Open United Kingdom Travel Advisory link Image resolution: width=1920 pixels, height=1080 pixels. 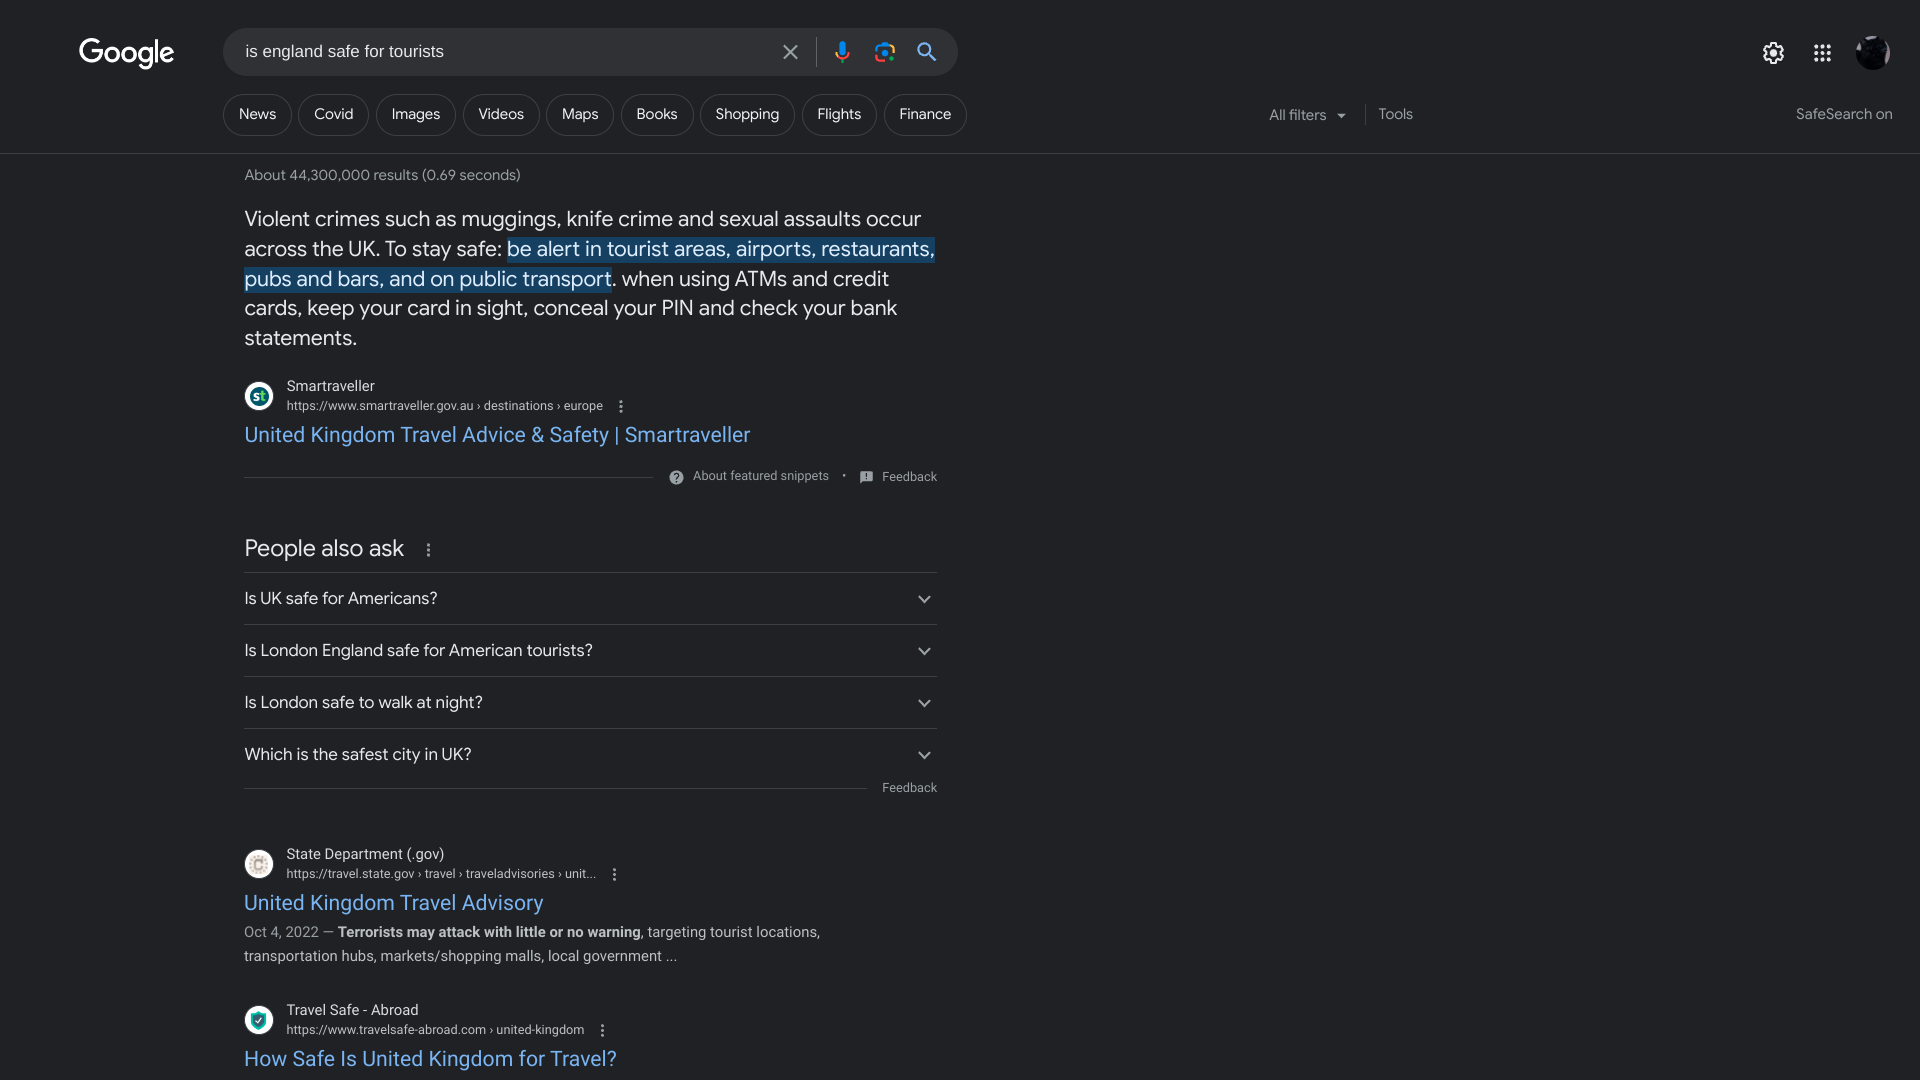394,903
